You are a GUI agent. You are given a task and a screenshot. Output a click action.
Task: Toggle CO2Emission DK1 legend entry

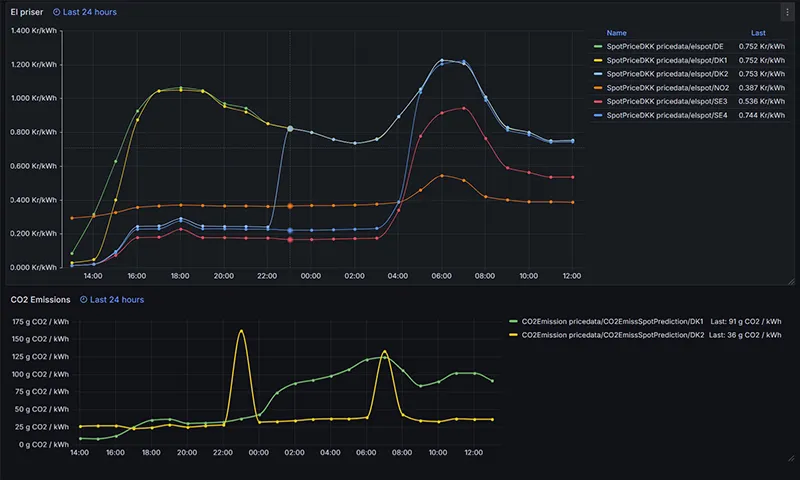point(612,321)
